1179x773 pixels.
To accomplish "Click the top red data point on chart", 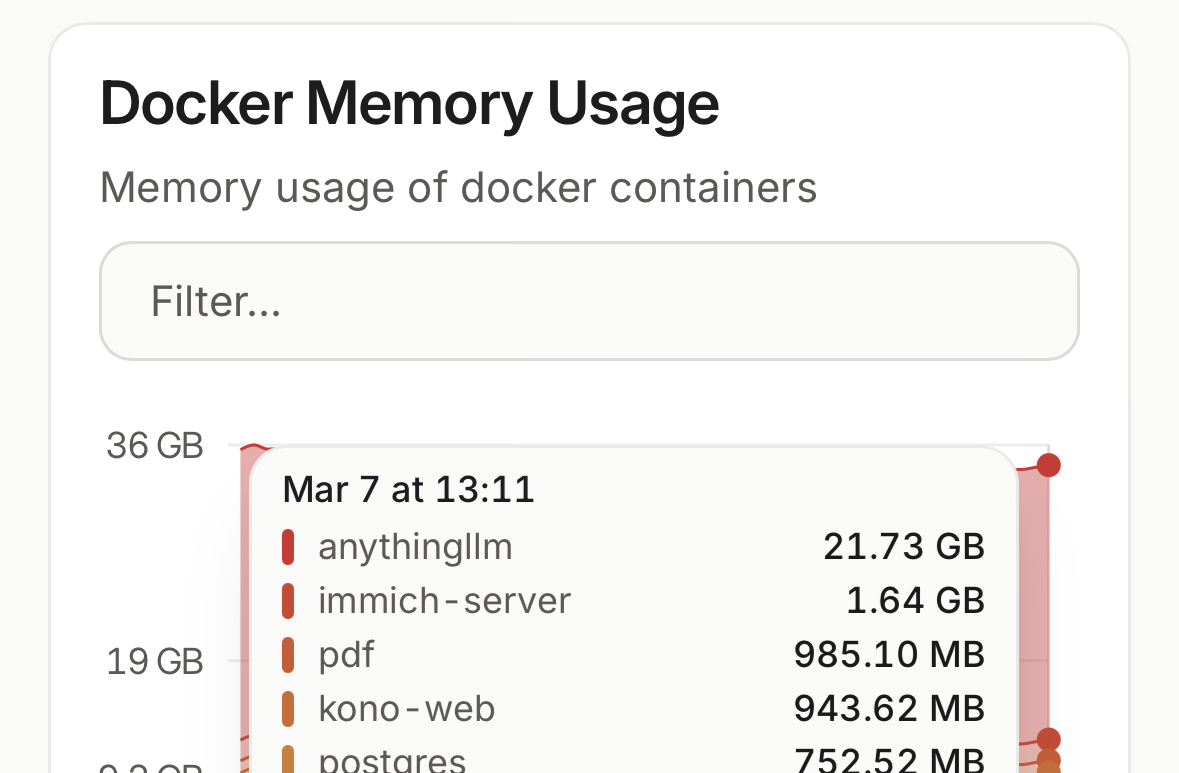I will [1048, 465].
